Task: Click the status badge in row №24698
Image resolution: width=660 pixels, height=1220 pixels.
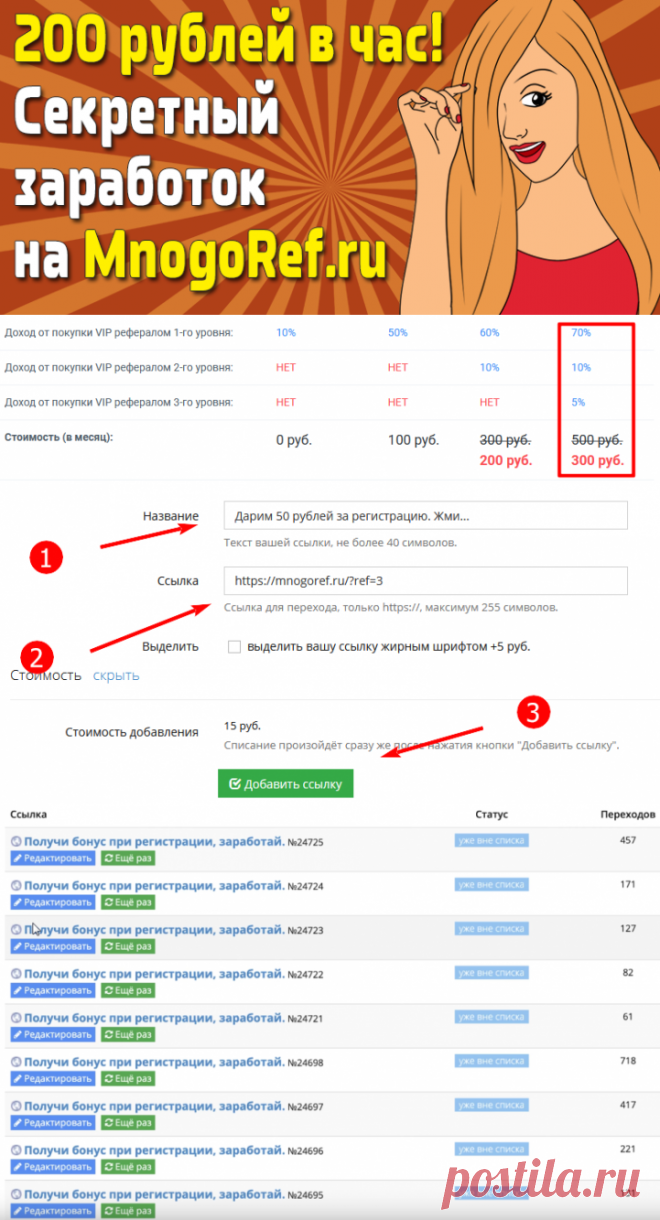Action: click(492, 1061)
